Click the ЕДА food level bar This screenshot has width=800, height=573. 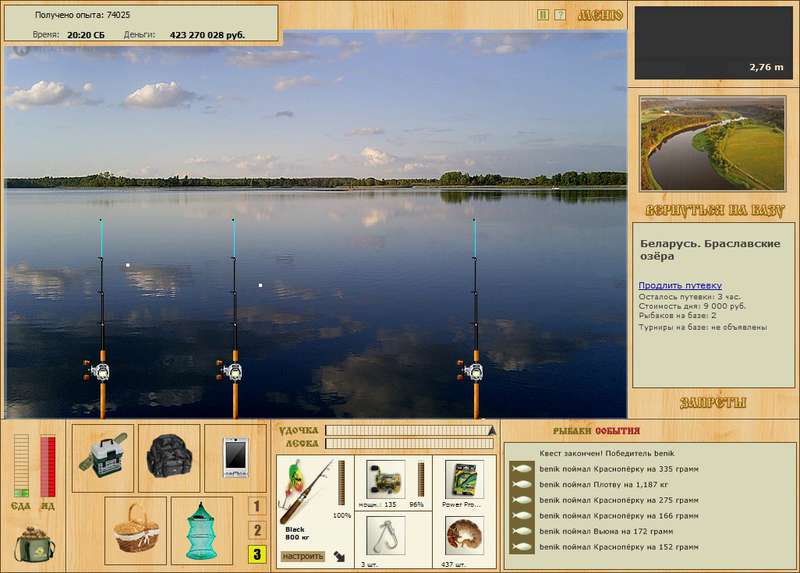(x=21, y=465)
